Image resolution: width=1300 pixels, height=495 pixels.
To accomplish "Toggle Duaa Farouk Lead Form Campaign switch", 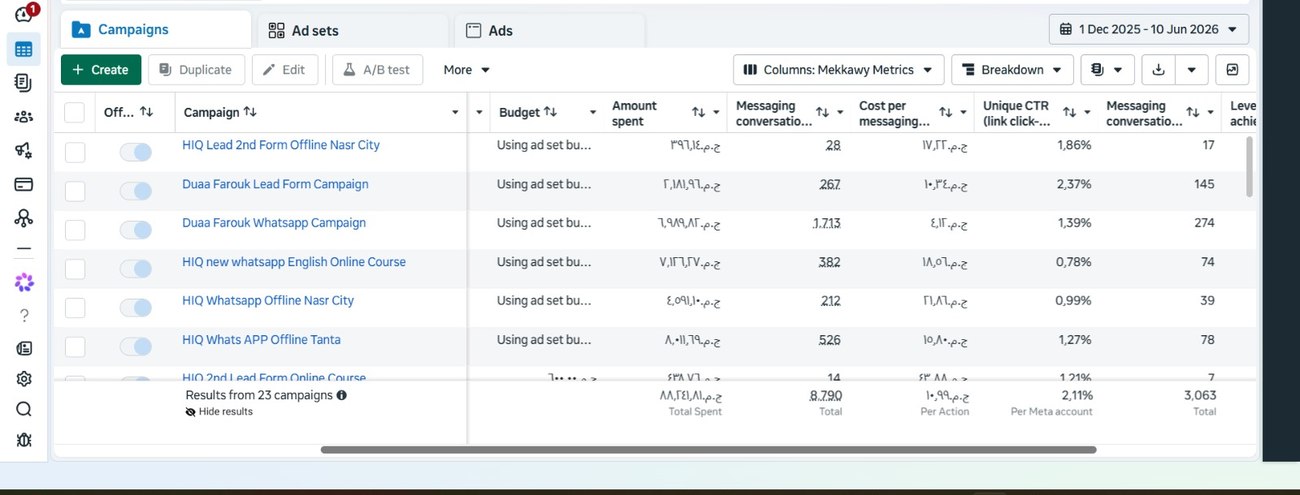I will point(135,191).
